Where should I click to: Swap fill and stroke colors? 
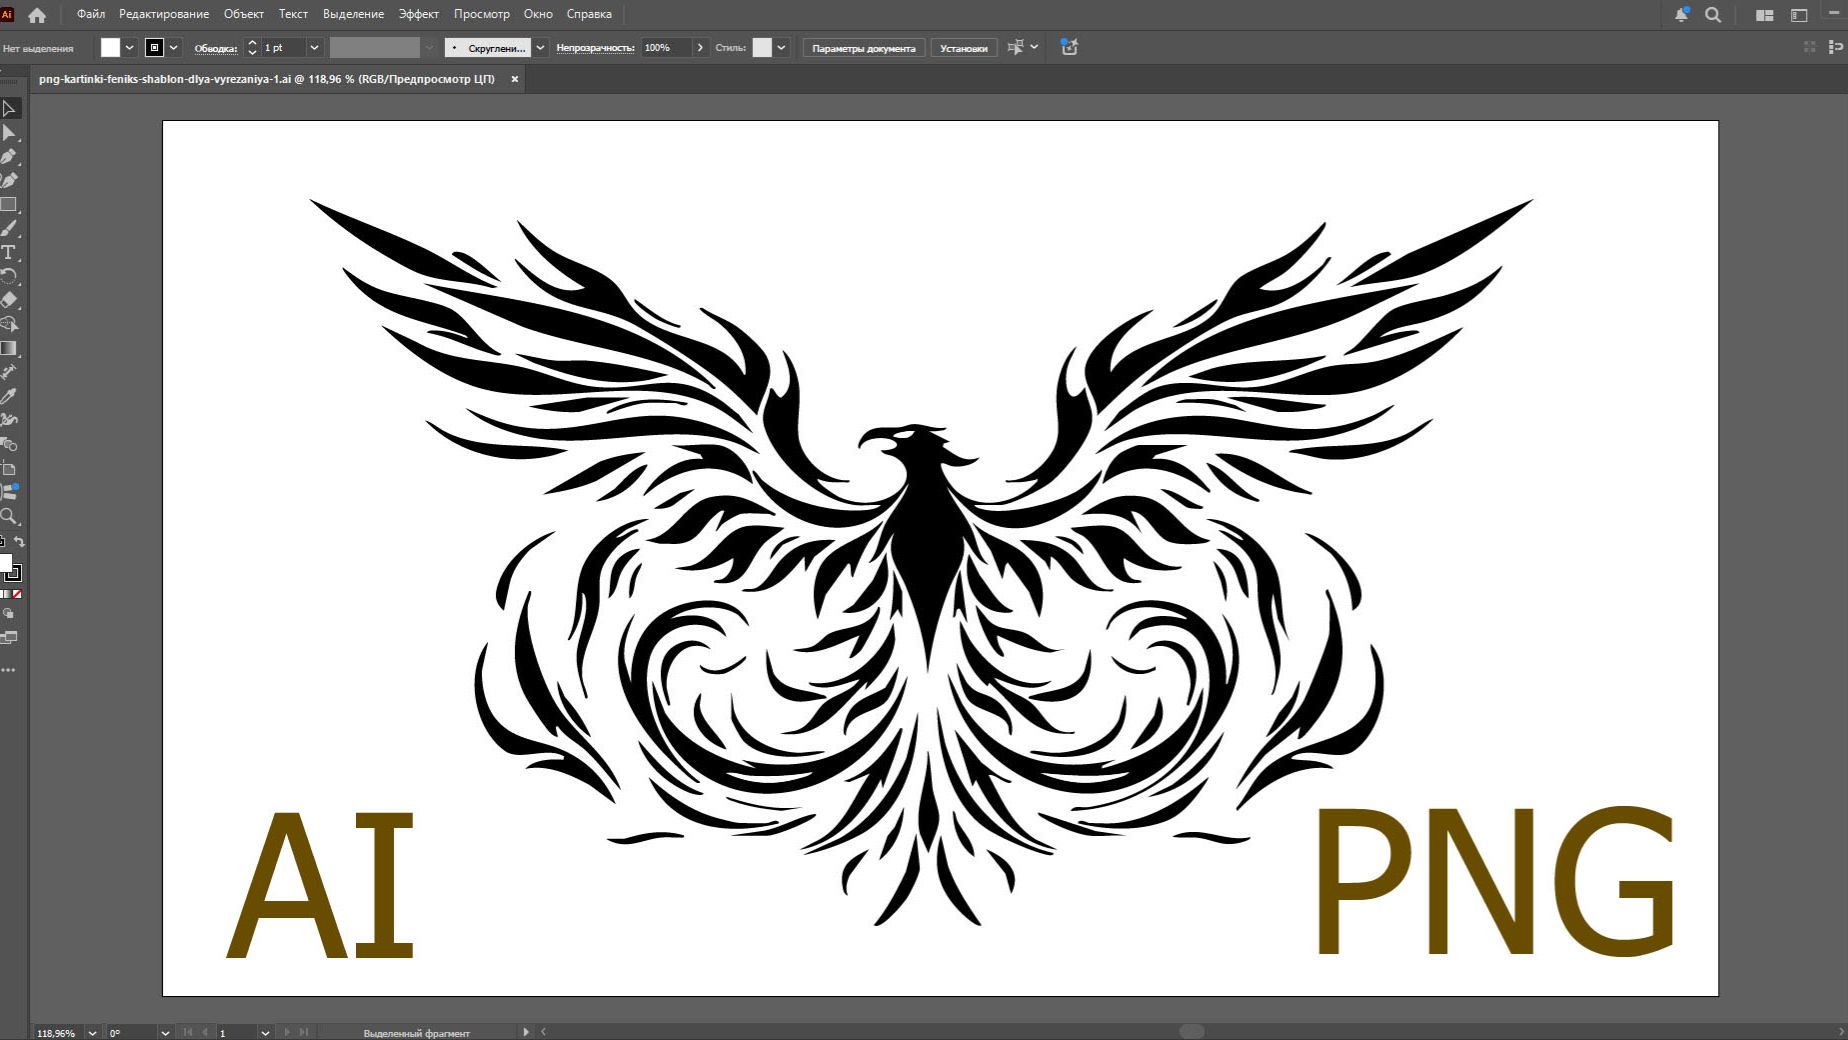(19, 542)
